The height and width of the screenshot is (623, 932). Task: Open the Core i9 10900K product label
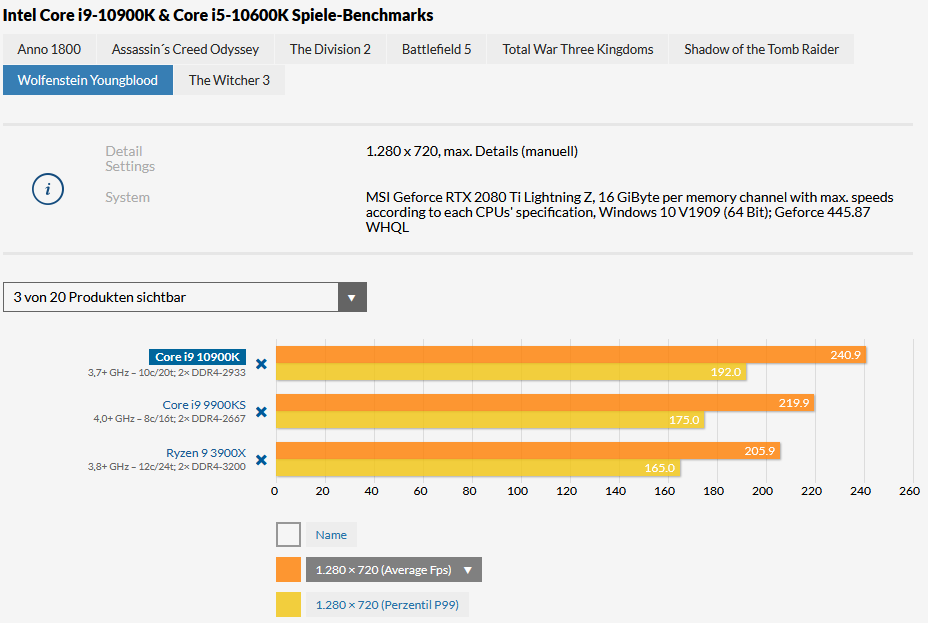[x=197, y=357]
